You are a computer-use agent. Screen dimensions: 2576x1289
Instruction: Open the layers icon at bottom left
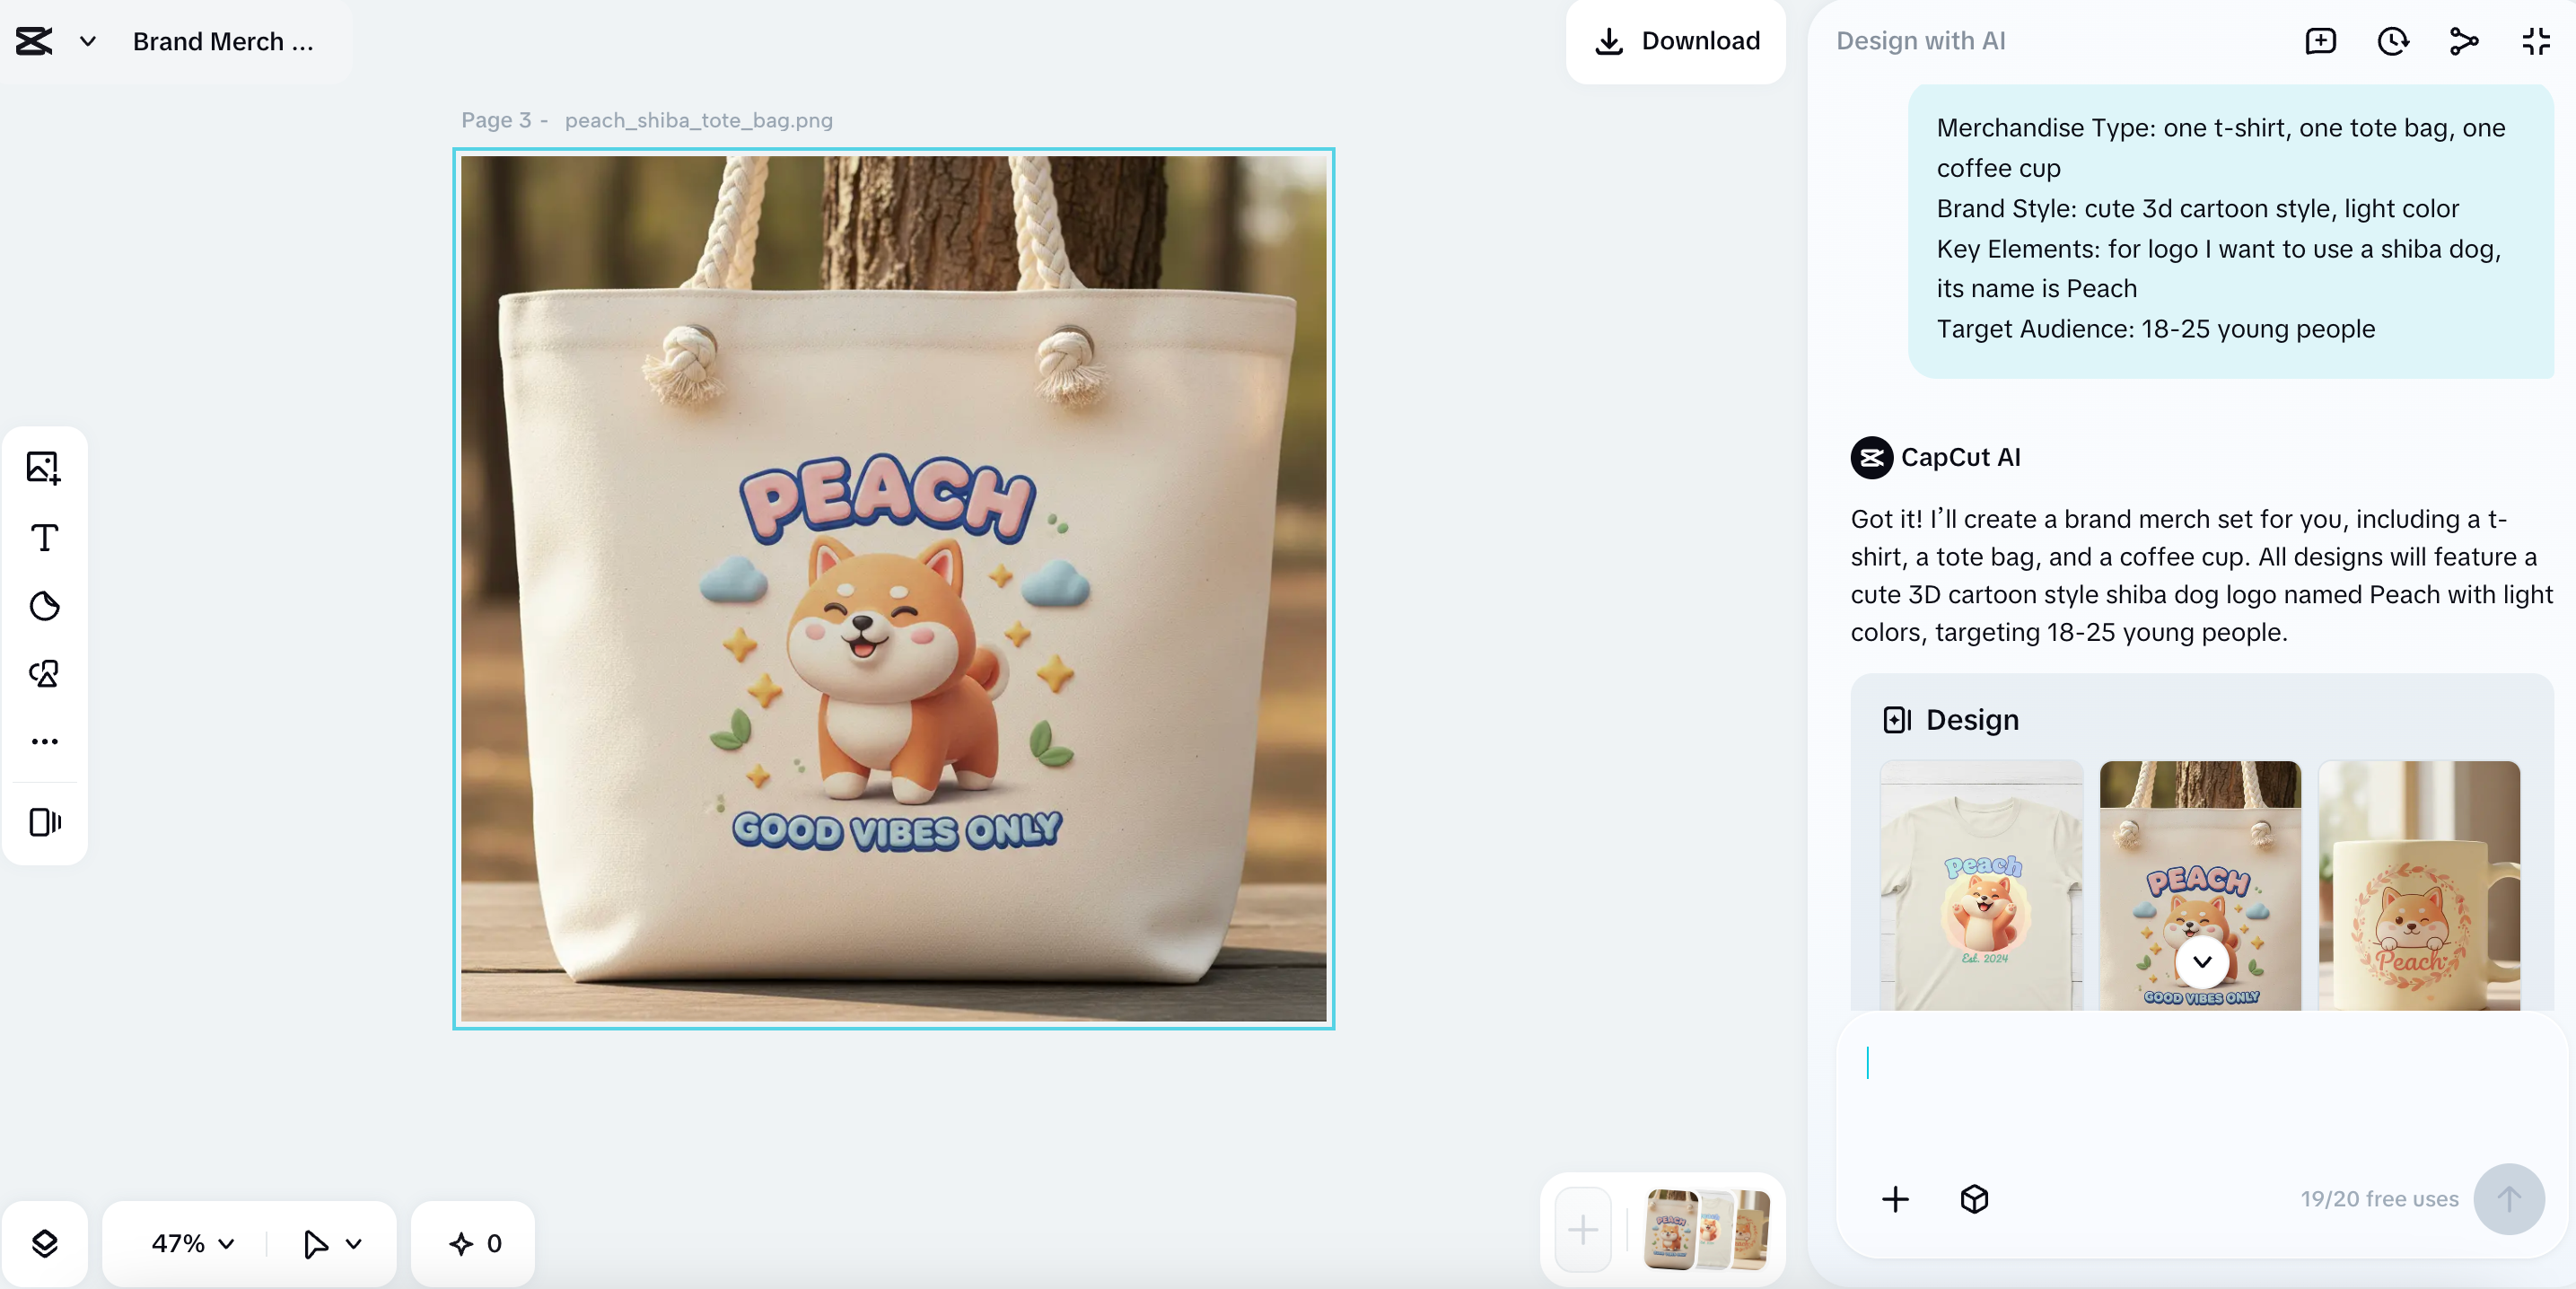(x=44, y=1243)
